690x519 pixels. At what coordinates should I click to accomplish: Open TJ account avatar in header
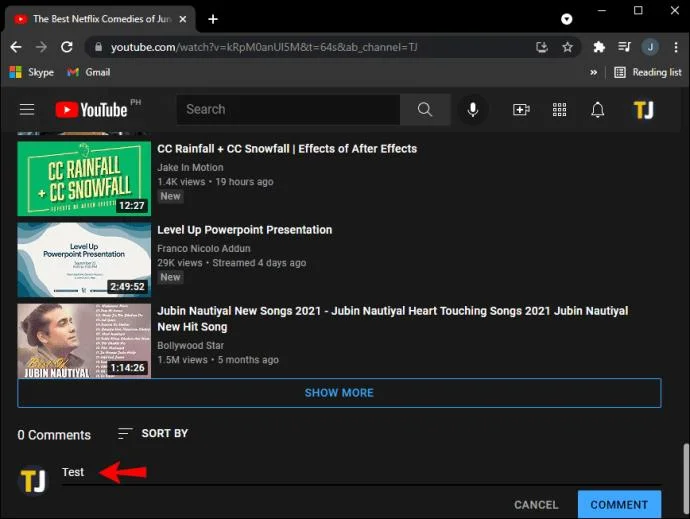pyautogui.click(x=643, y=110)
